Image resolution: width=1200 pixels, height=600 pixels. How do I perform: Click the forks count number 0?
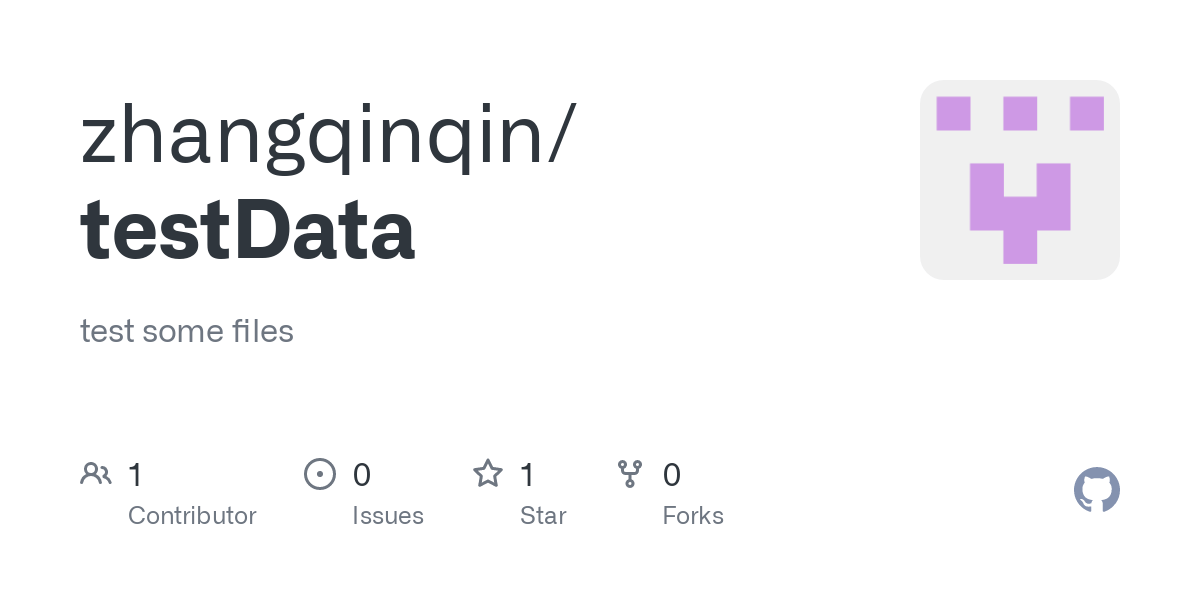pyautogui.click(x=672, y=475)
